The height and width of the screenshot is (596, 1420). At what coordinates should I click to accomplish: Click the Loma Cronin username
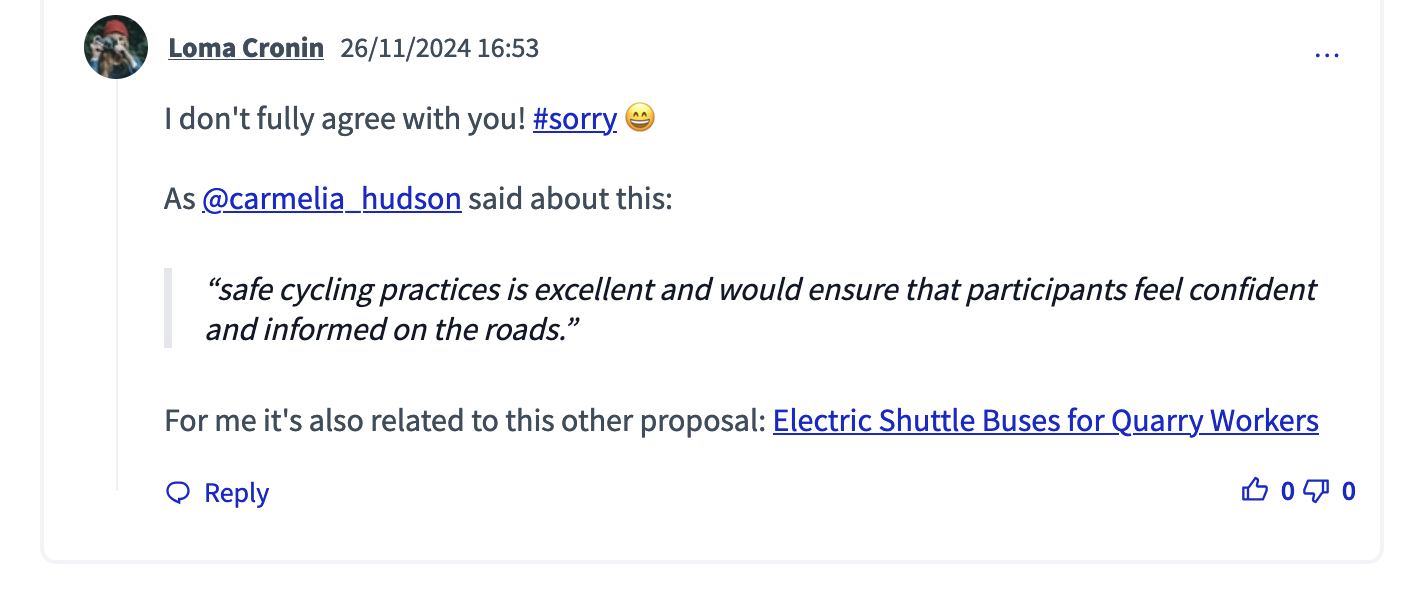tap(246, 47)
